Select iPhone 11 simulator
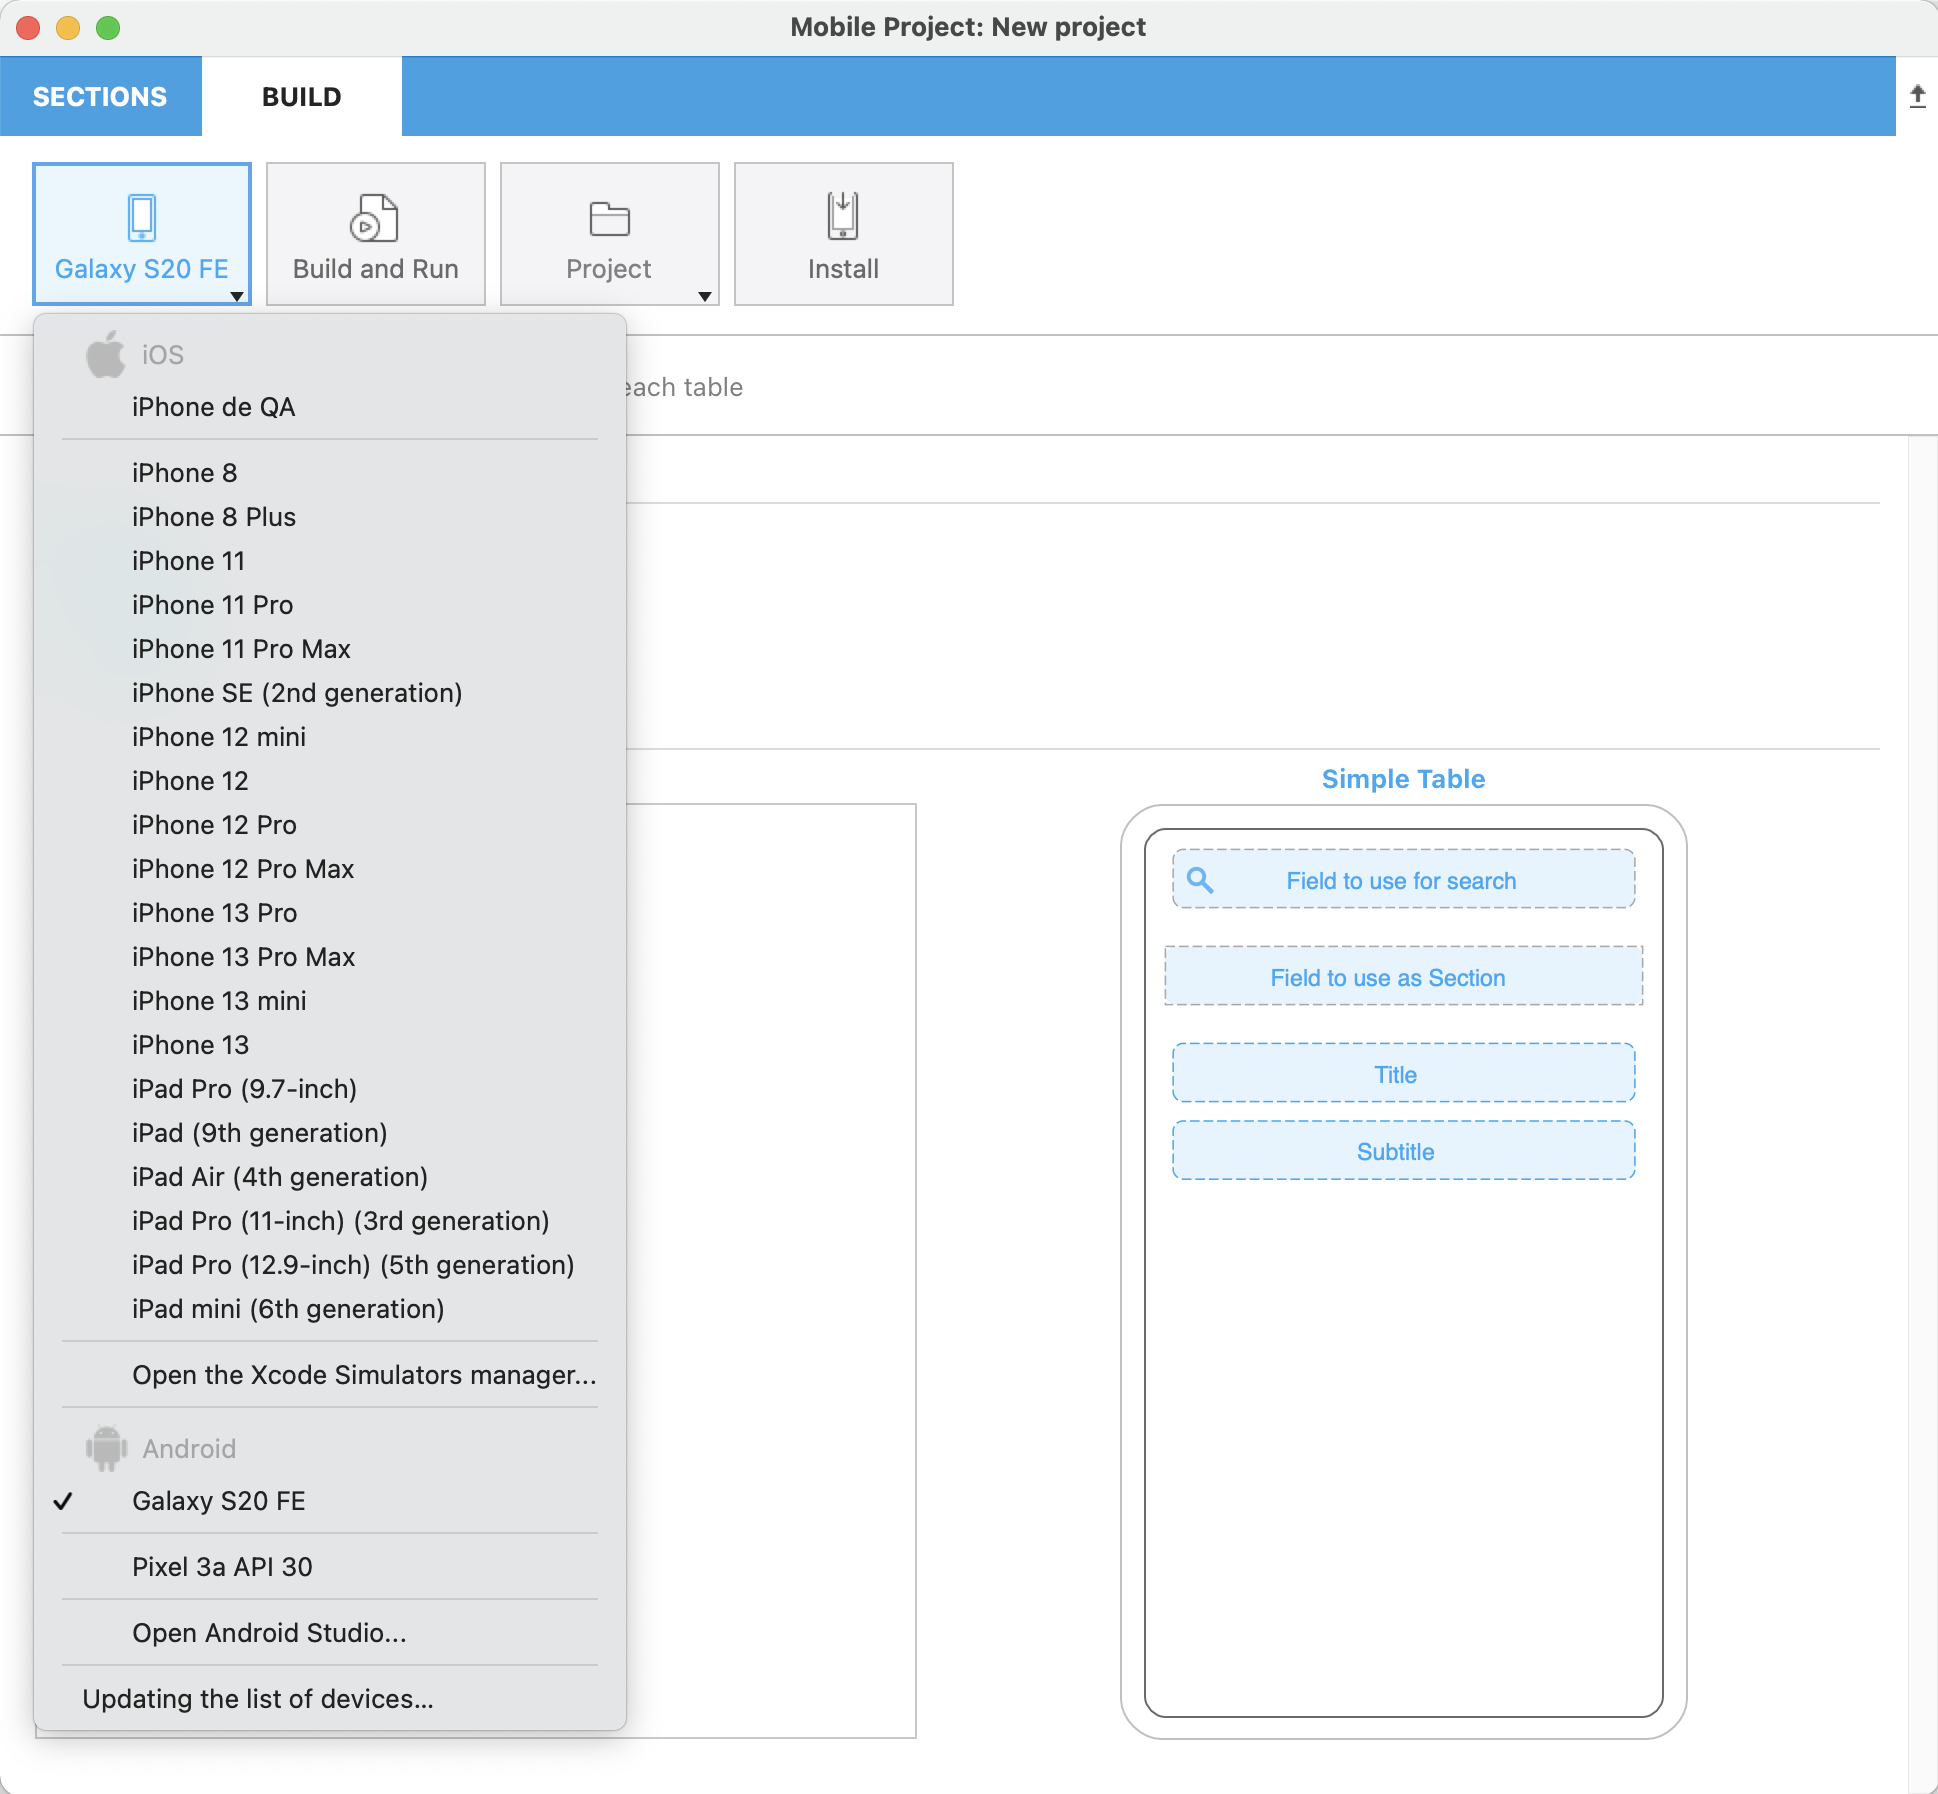1938x1794 pixels. click(330, 561)
